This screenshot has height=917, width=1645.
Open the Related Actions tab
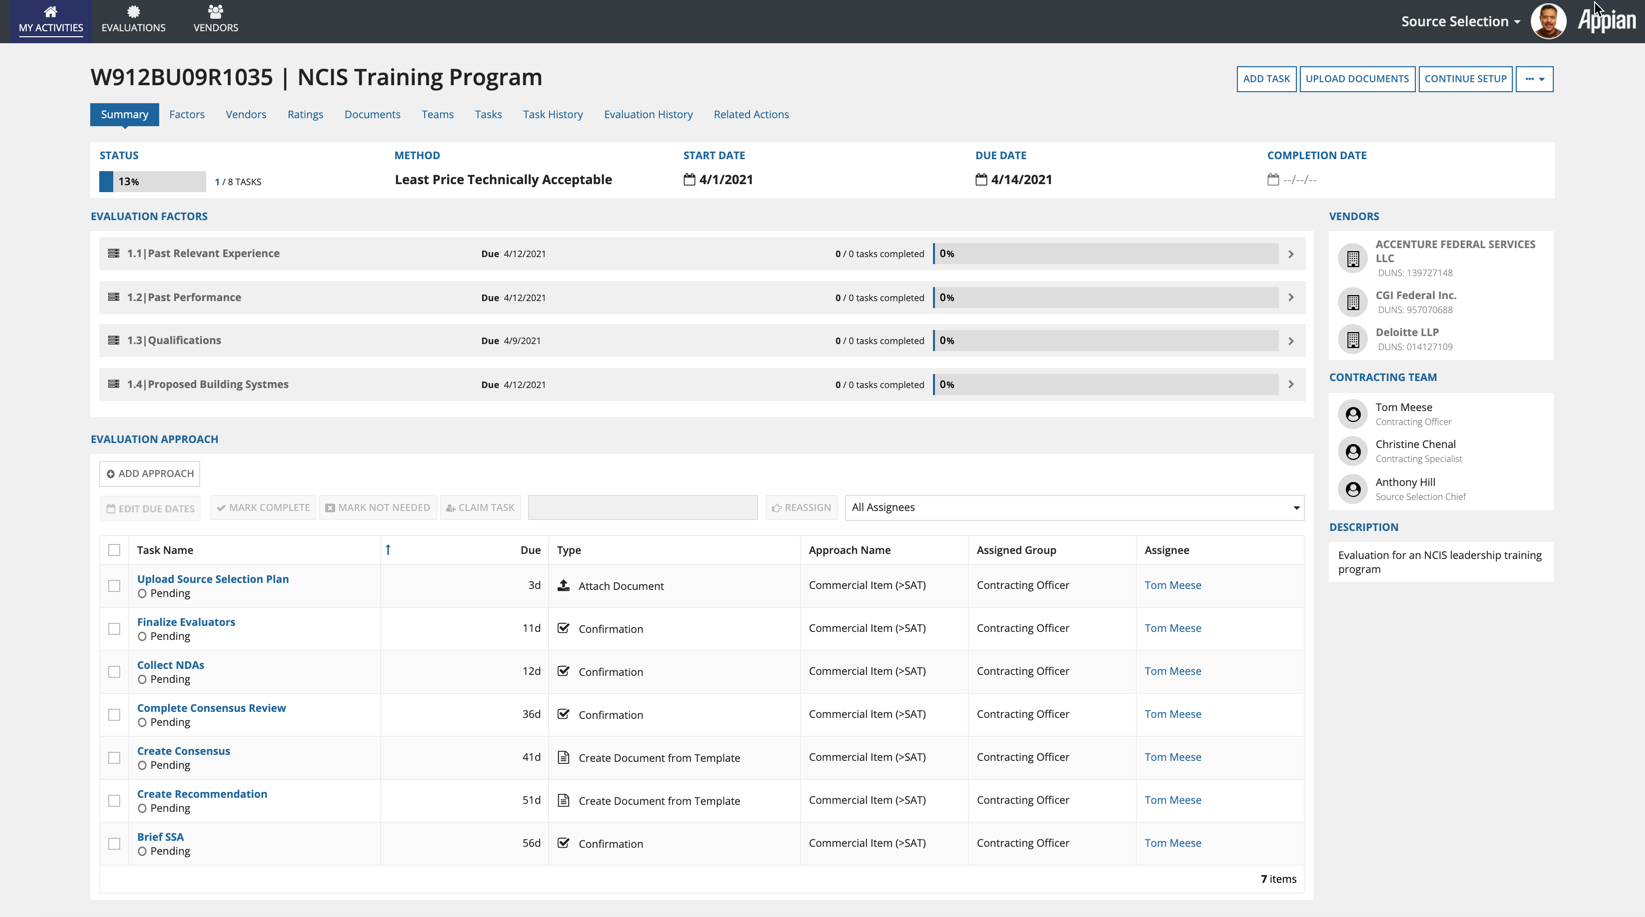coord(751,115)
